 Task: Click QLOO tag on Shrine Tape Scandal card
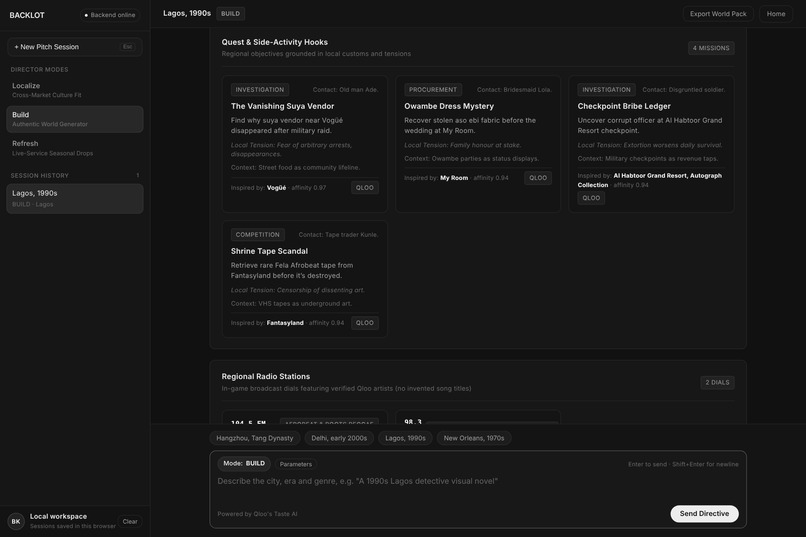pos(364,323)
